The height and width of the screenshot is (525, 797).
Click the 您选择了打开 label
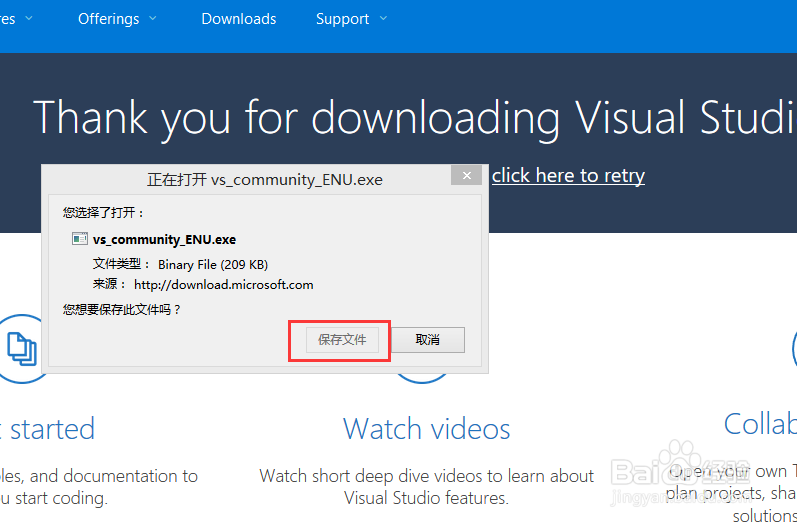[x=104, y=212]
